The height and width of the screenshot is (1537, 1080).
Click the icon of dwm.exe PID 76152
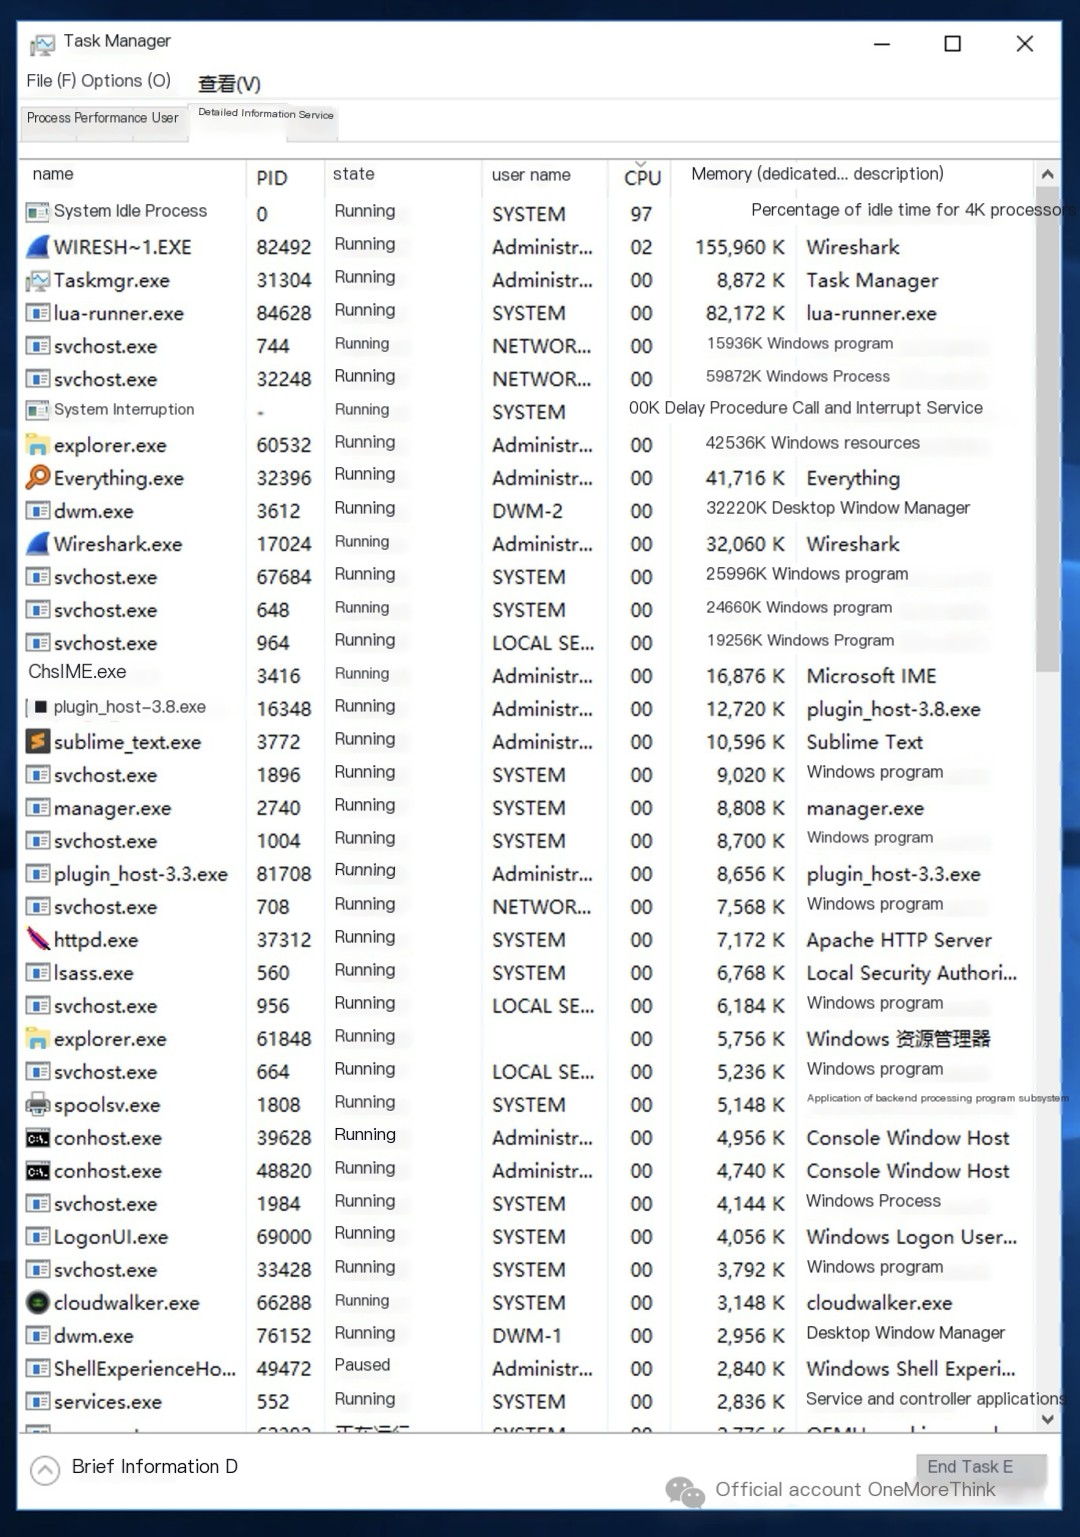click(37, 1335)
